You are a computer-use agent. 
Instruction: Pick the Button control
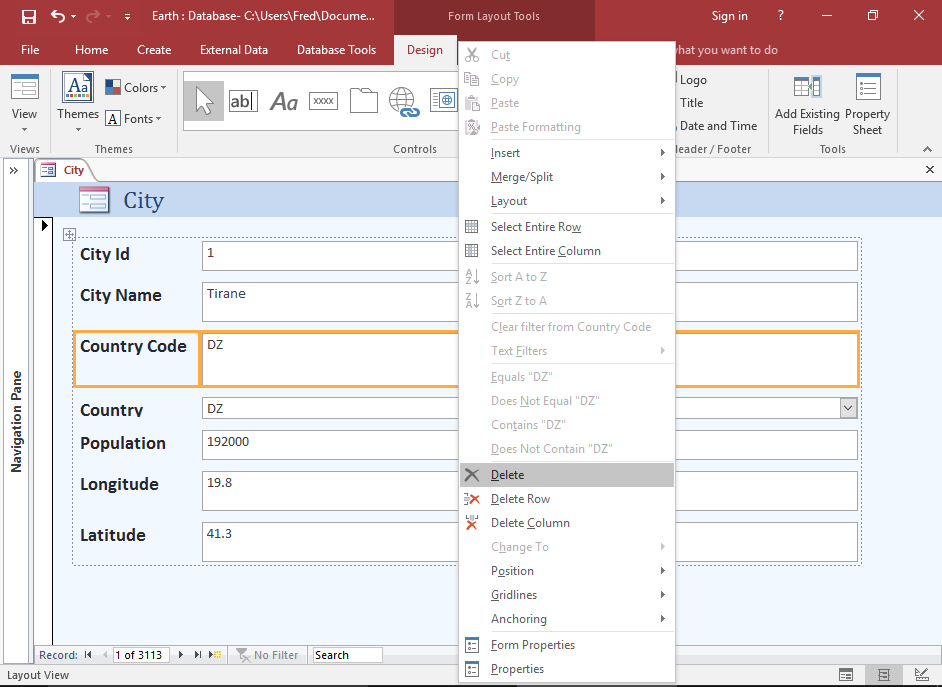pyautogui.click(x=323, y=101)
